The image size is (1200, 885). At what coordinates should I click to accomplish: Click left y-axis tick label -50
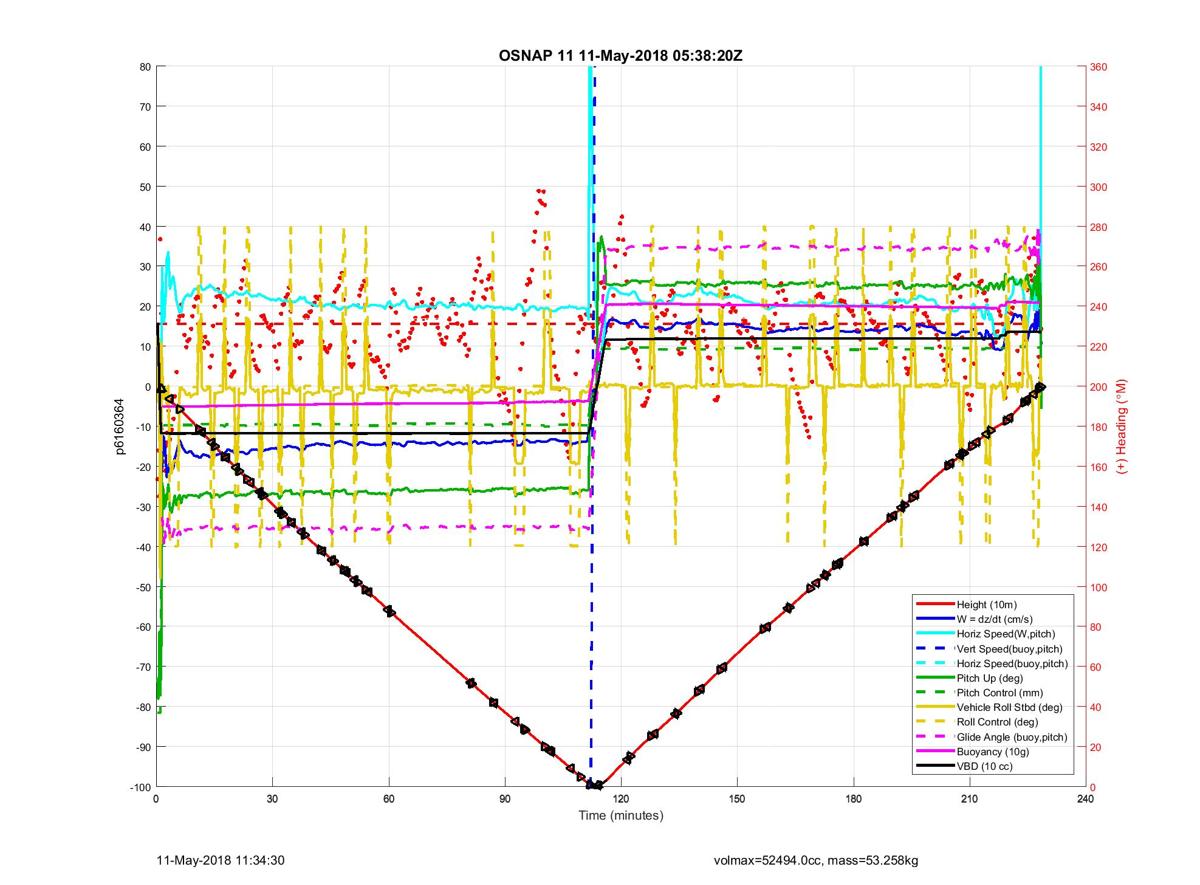click(142, 587)
